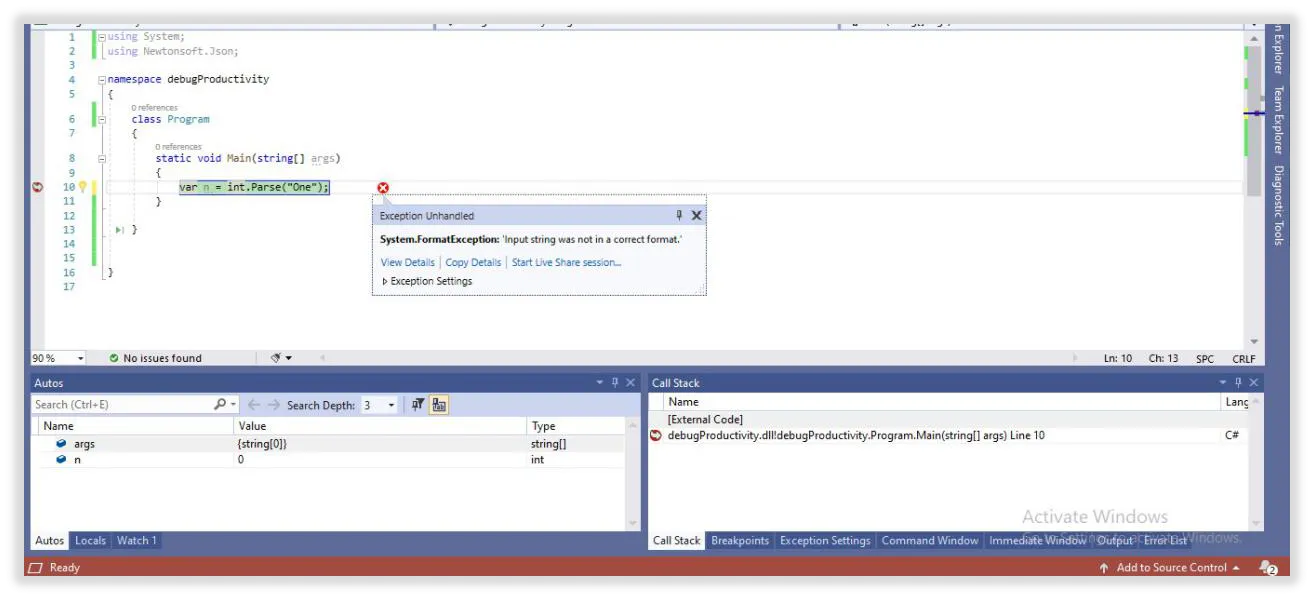This screenshot has width=1316, height=601.
Task: Click the Call Stack Name column header
Action: [x=942, y=402]
